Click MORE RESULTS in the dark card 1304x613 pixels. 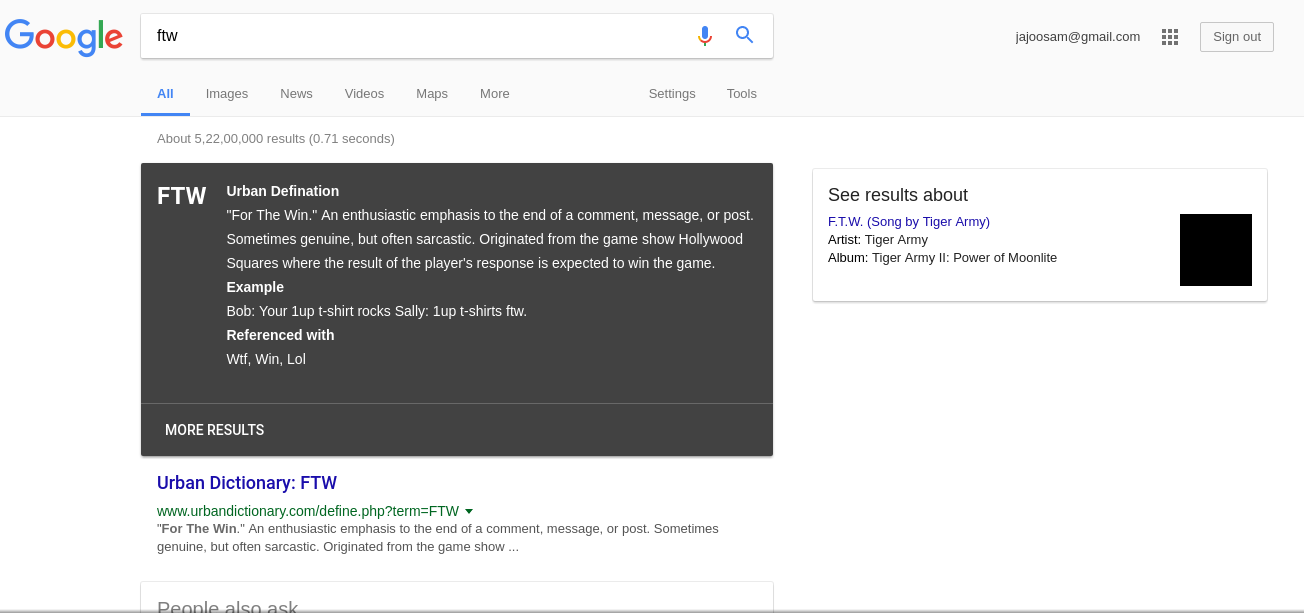[215, 430]
